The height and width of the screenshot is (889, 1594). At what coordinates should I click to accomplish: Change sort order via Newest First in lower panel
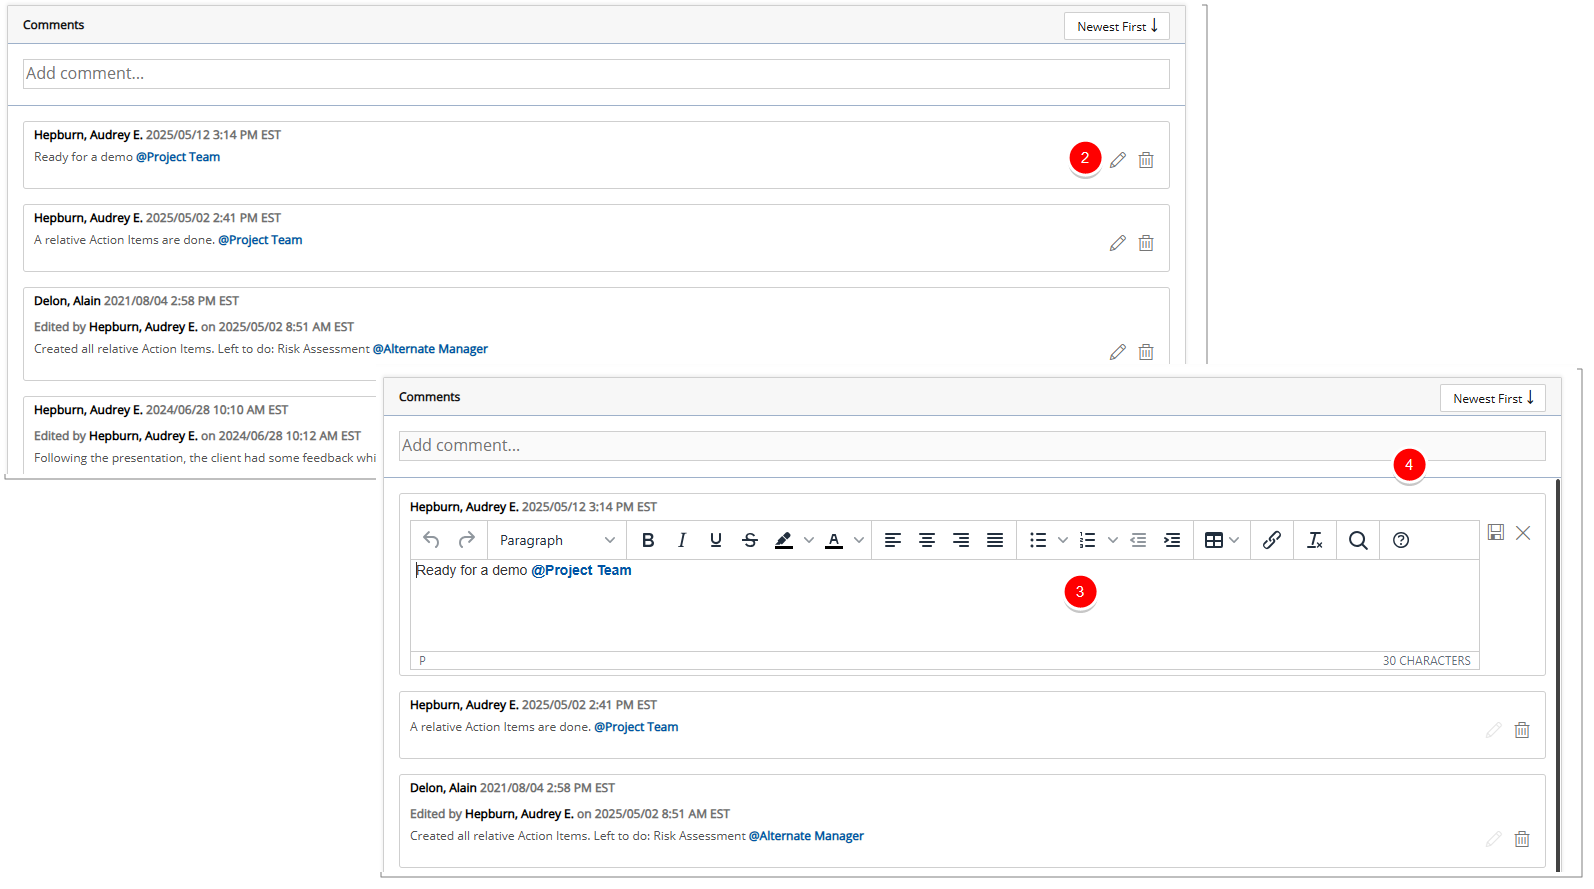click(1493, 398)
